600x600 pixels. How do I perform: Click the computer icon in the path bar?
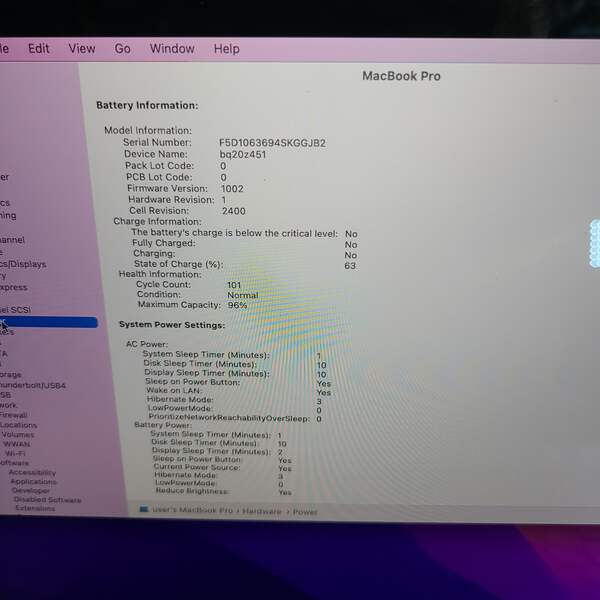point(143,509)
